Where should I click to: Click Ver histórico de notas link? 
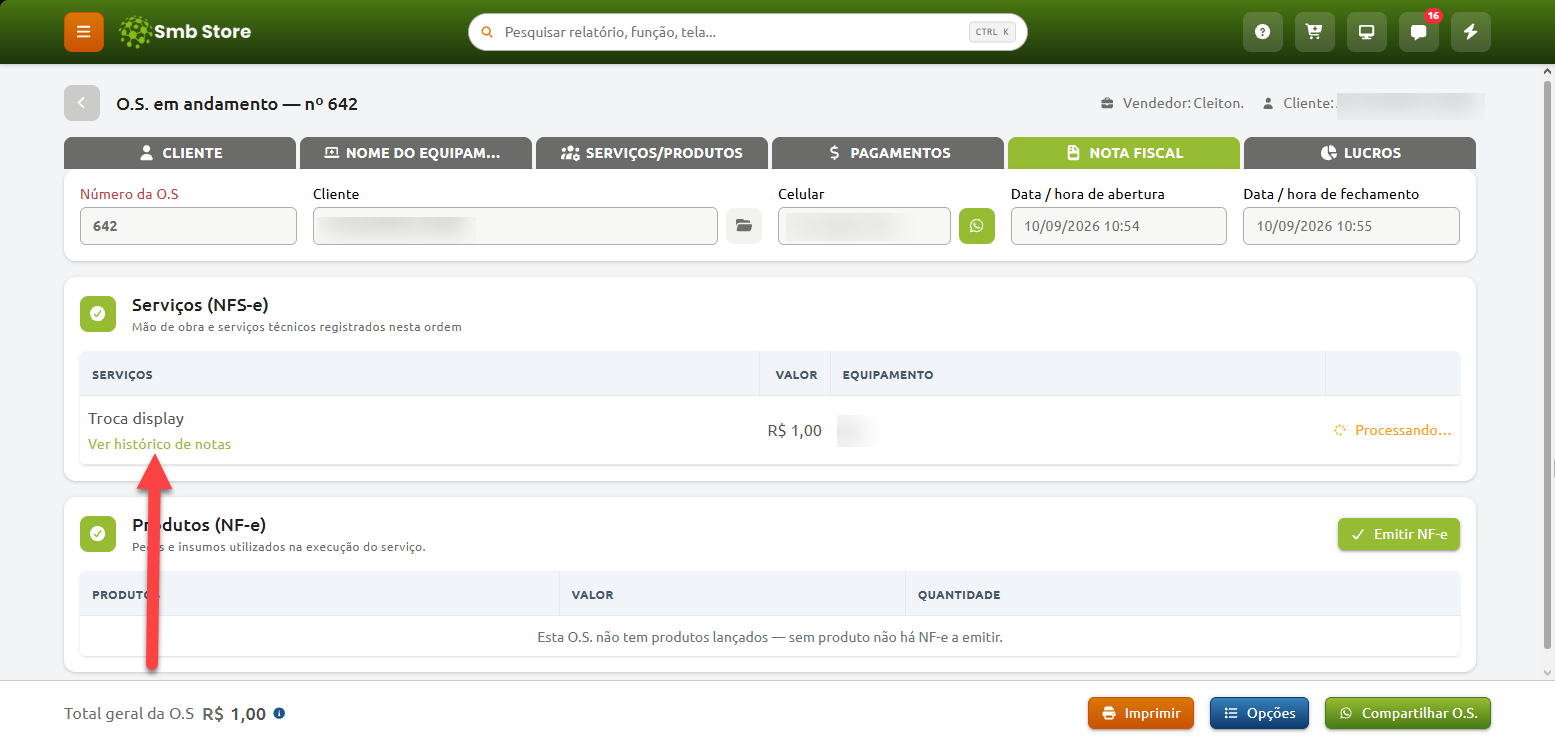[159, 444]
